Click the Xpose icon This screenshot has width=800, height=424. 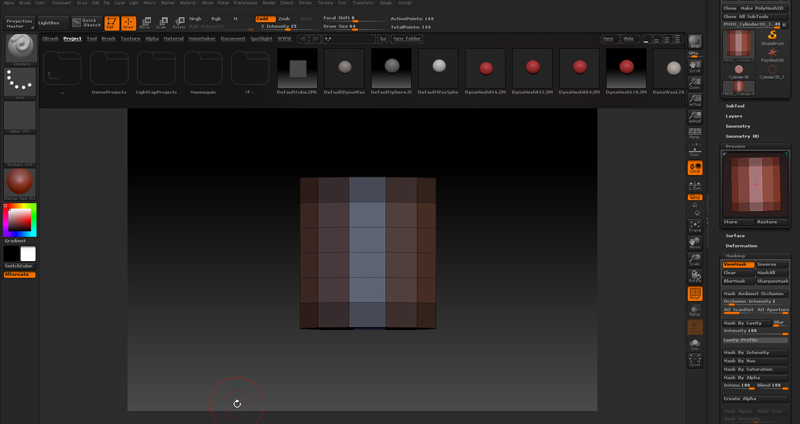point(694,360)
